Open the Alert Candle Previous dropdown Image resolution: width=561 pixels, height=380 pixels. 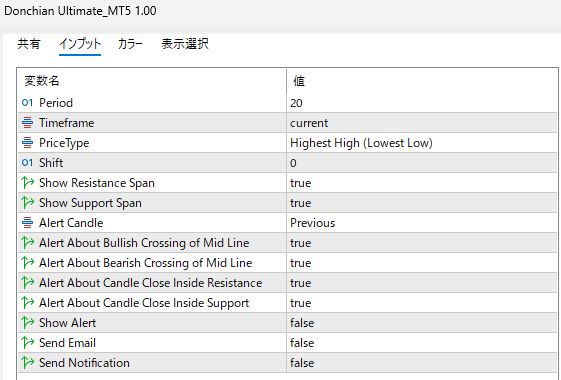tap(421, 223)
